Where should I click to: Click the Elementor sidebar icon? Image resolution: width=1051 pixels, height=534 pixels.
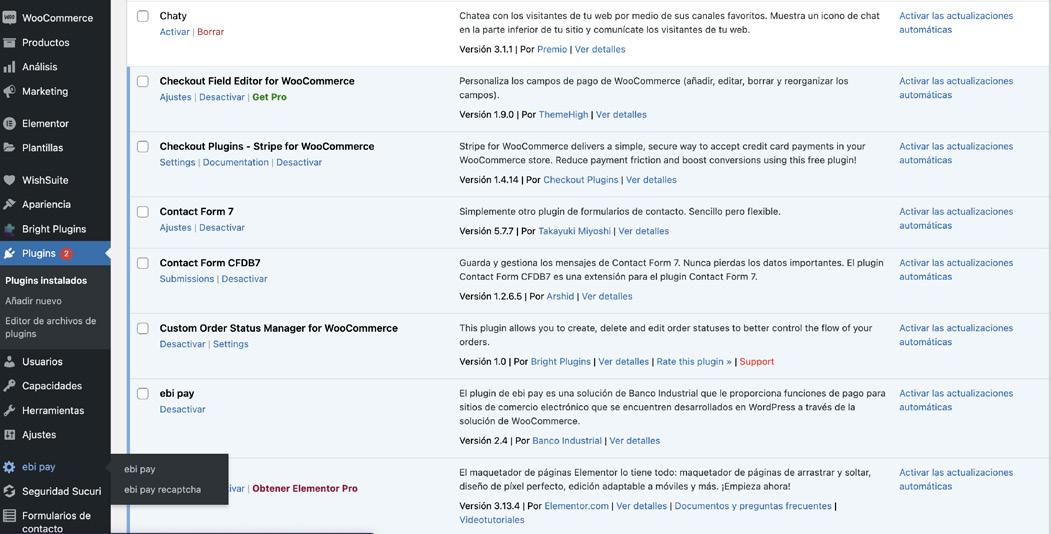10,124
